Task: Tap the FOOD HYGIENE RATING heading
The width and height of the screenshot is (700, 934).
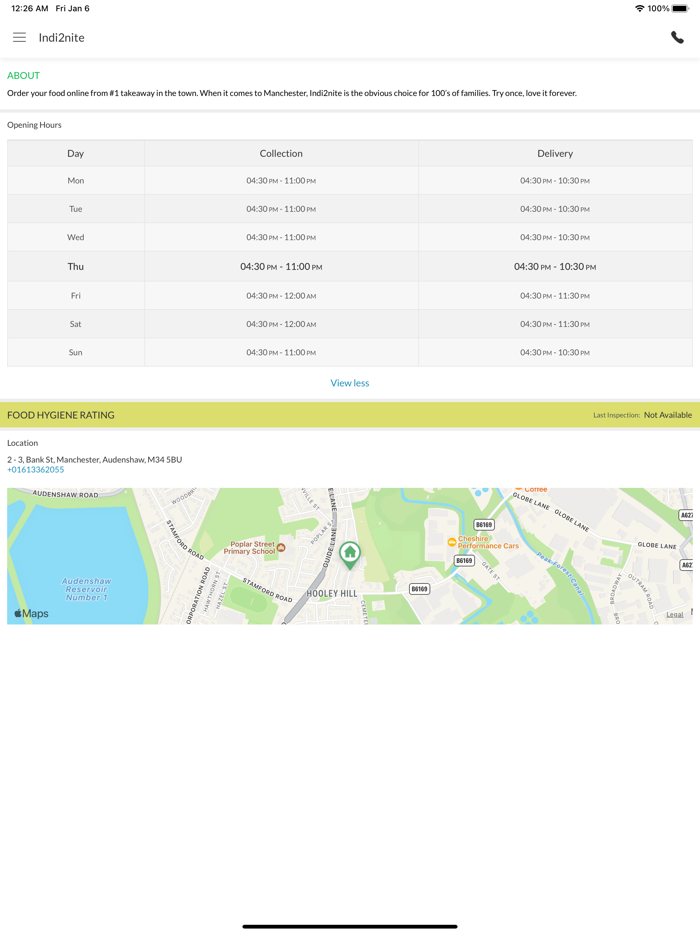Action: pos(61,415)
